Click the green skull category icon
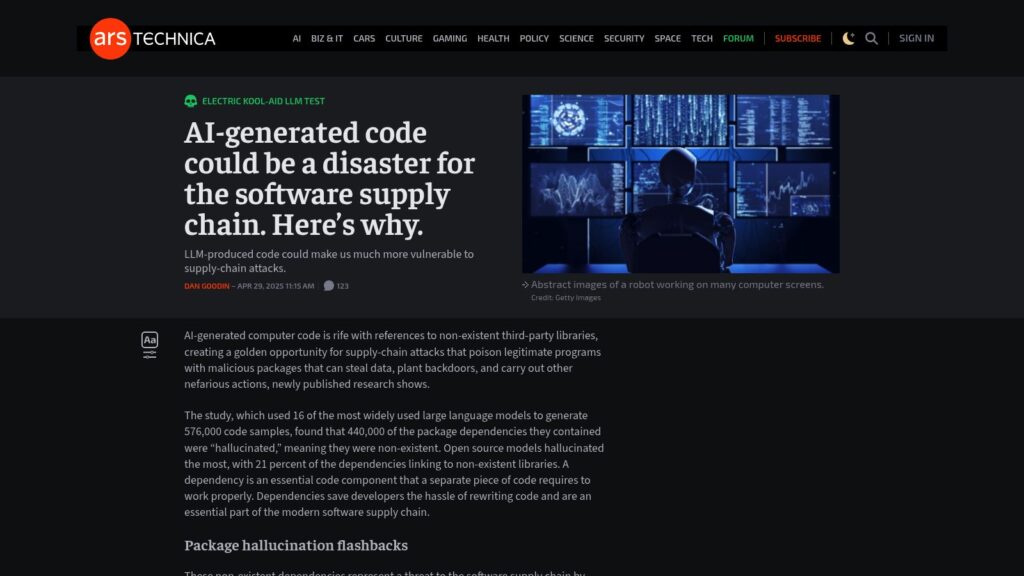The image size is (1024, 576). tap(191, 101)
